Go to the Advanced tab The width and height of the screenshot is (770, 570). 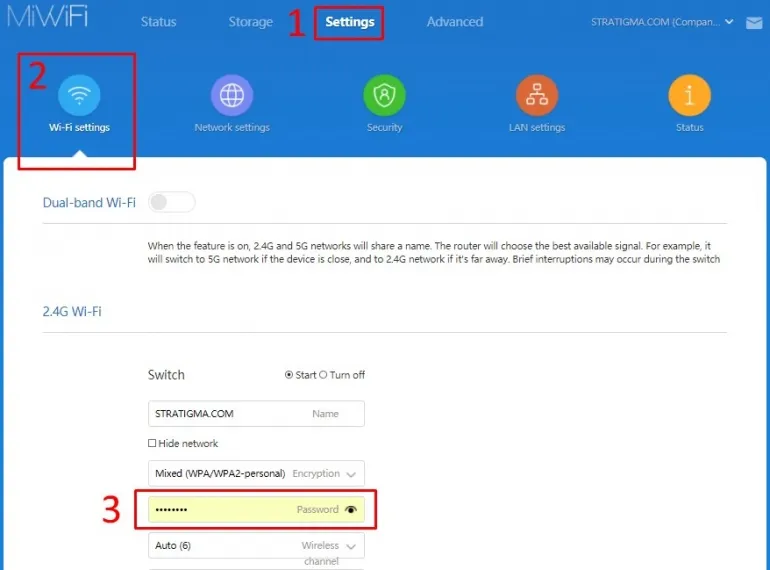coord(454,22)
